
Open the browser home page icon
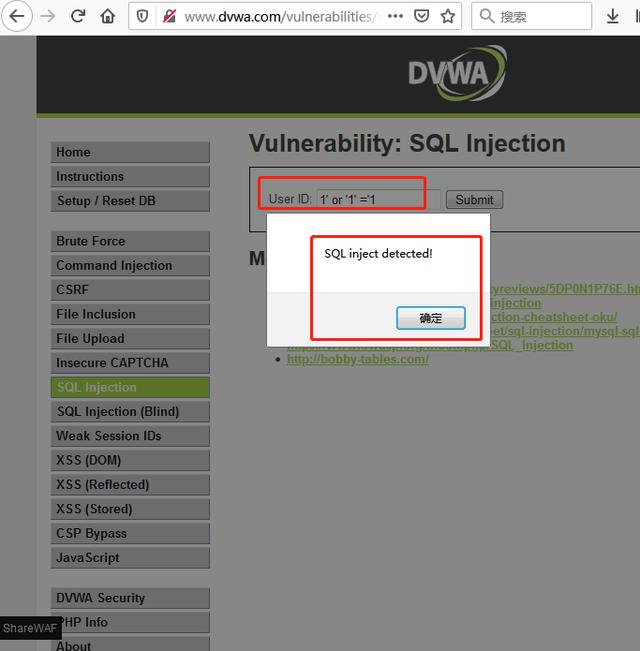(x=108, y=16)
